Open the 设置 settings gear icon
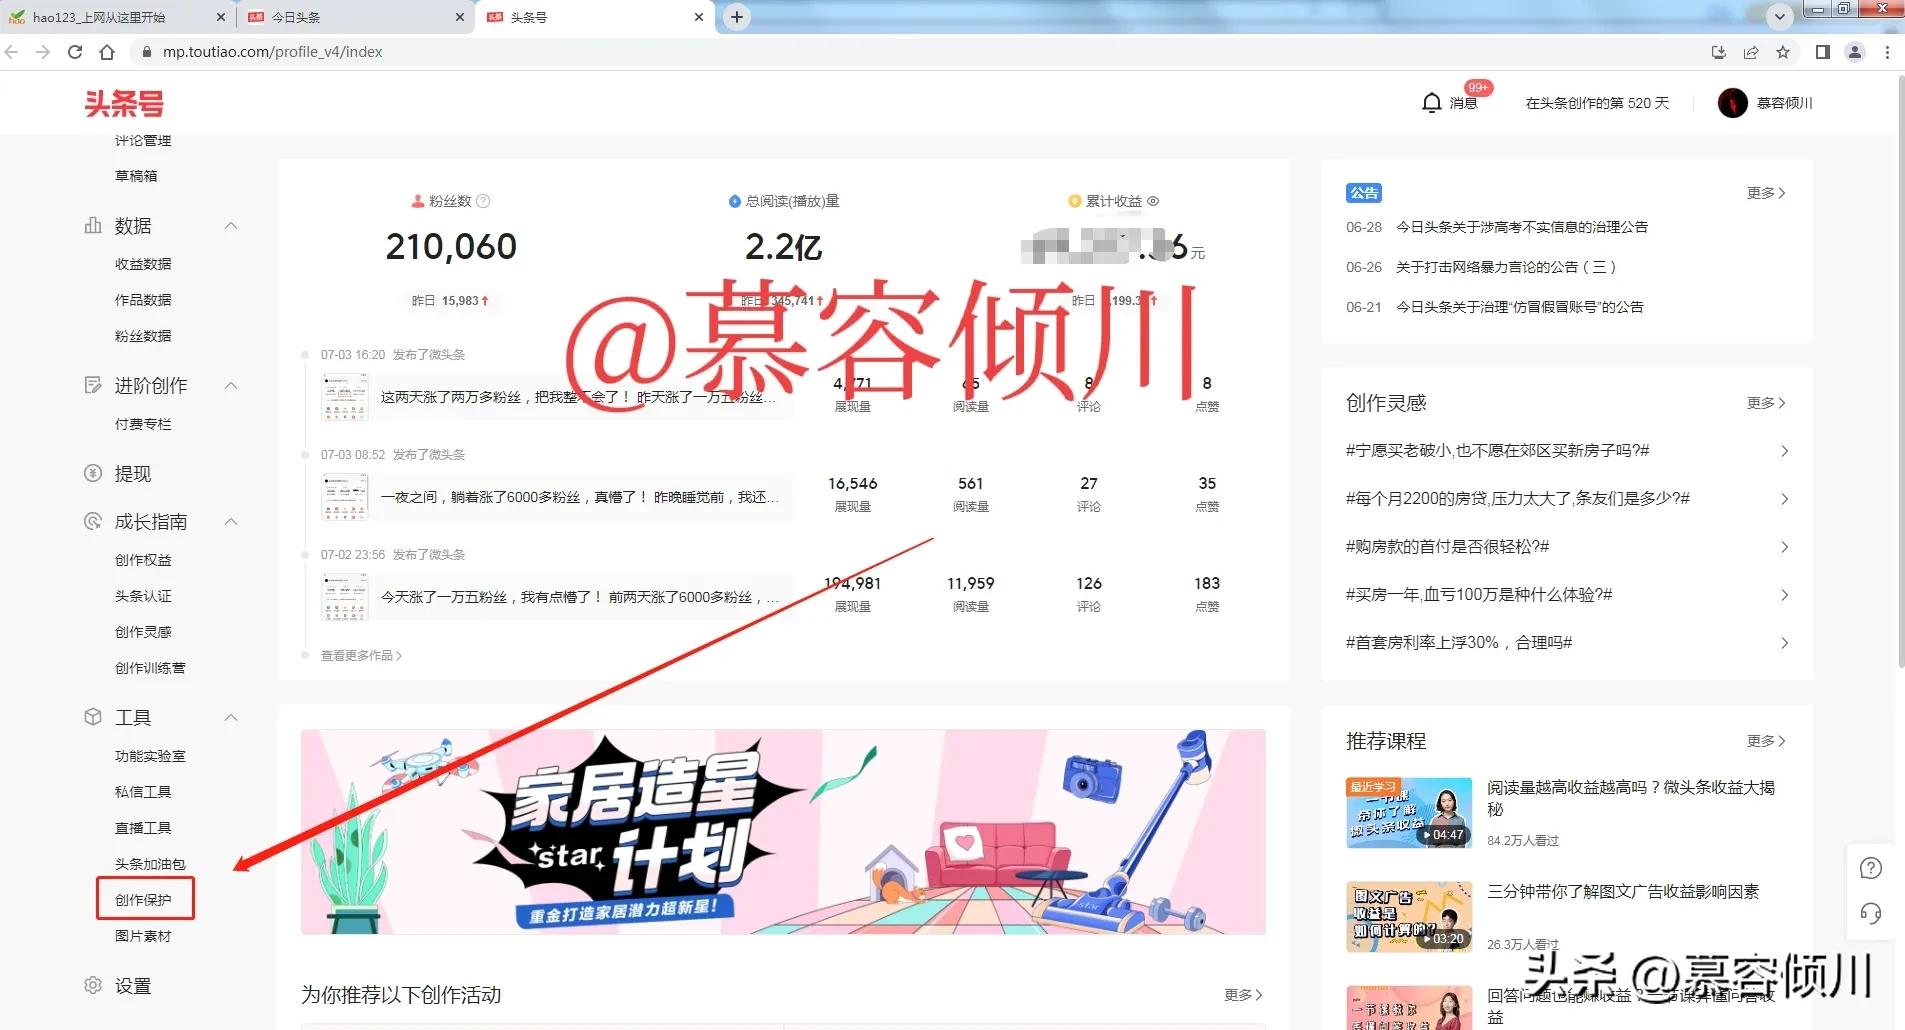The width and height of the screenshot is (1905, 1030). pyautogui.click(x=91, y=985)
